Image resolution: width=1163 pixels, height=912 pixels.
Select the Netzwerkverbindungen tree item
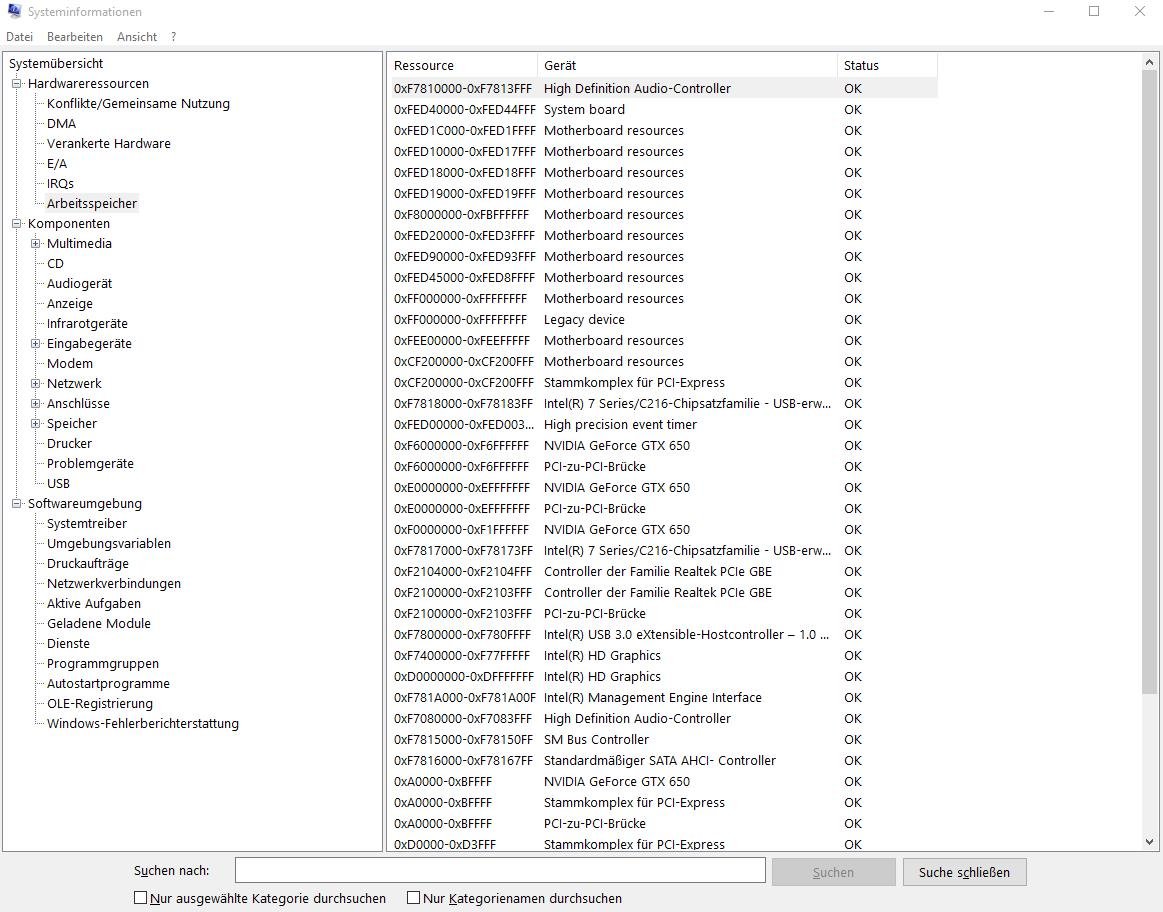114,584
